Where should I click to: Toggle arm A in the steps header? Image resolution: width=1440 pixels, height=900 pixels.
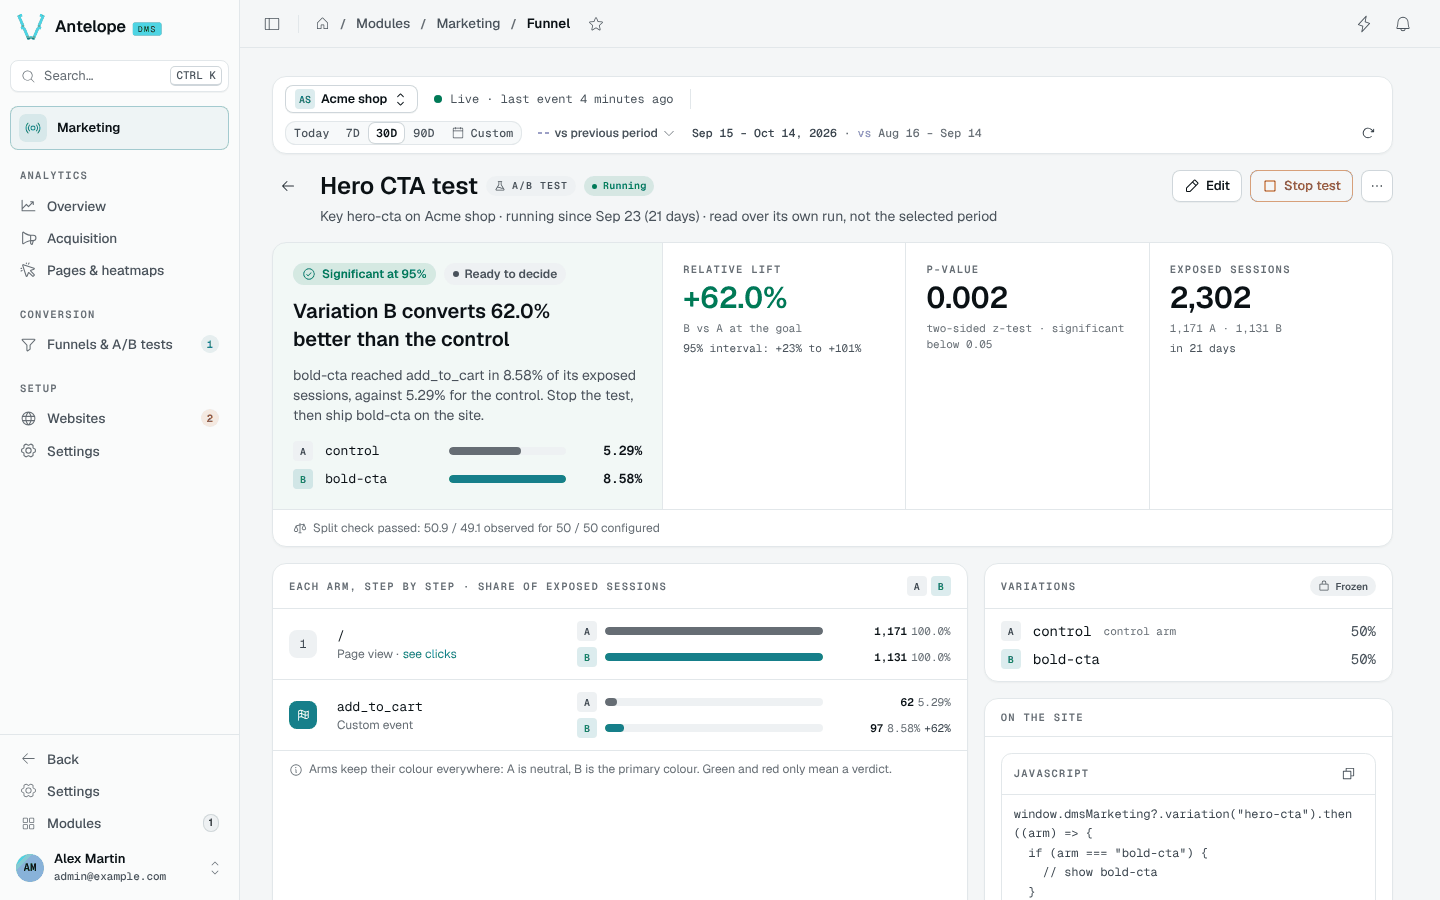pyautogui.click(x=917, y=586)
